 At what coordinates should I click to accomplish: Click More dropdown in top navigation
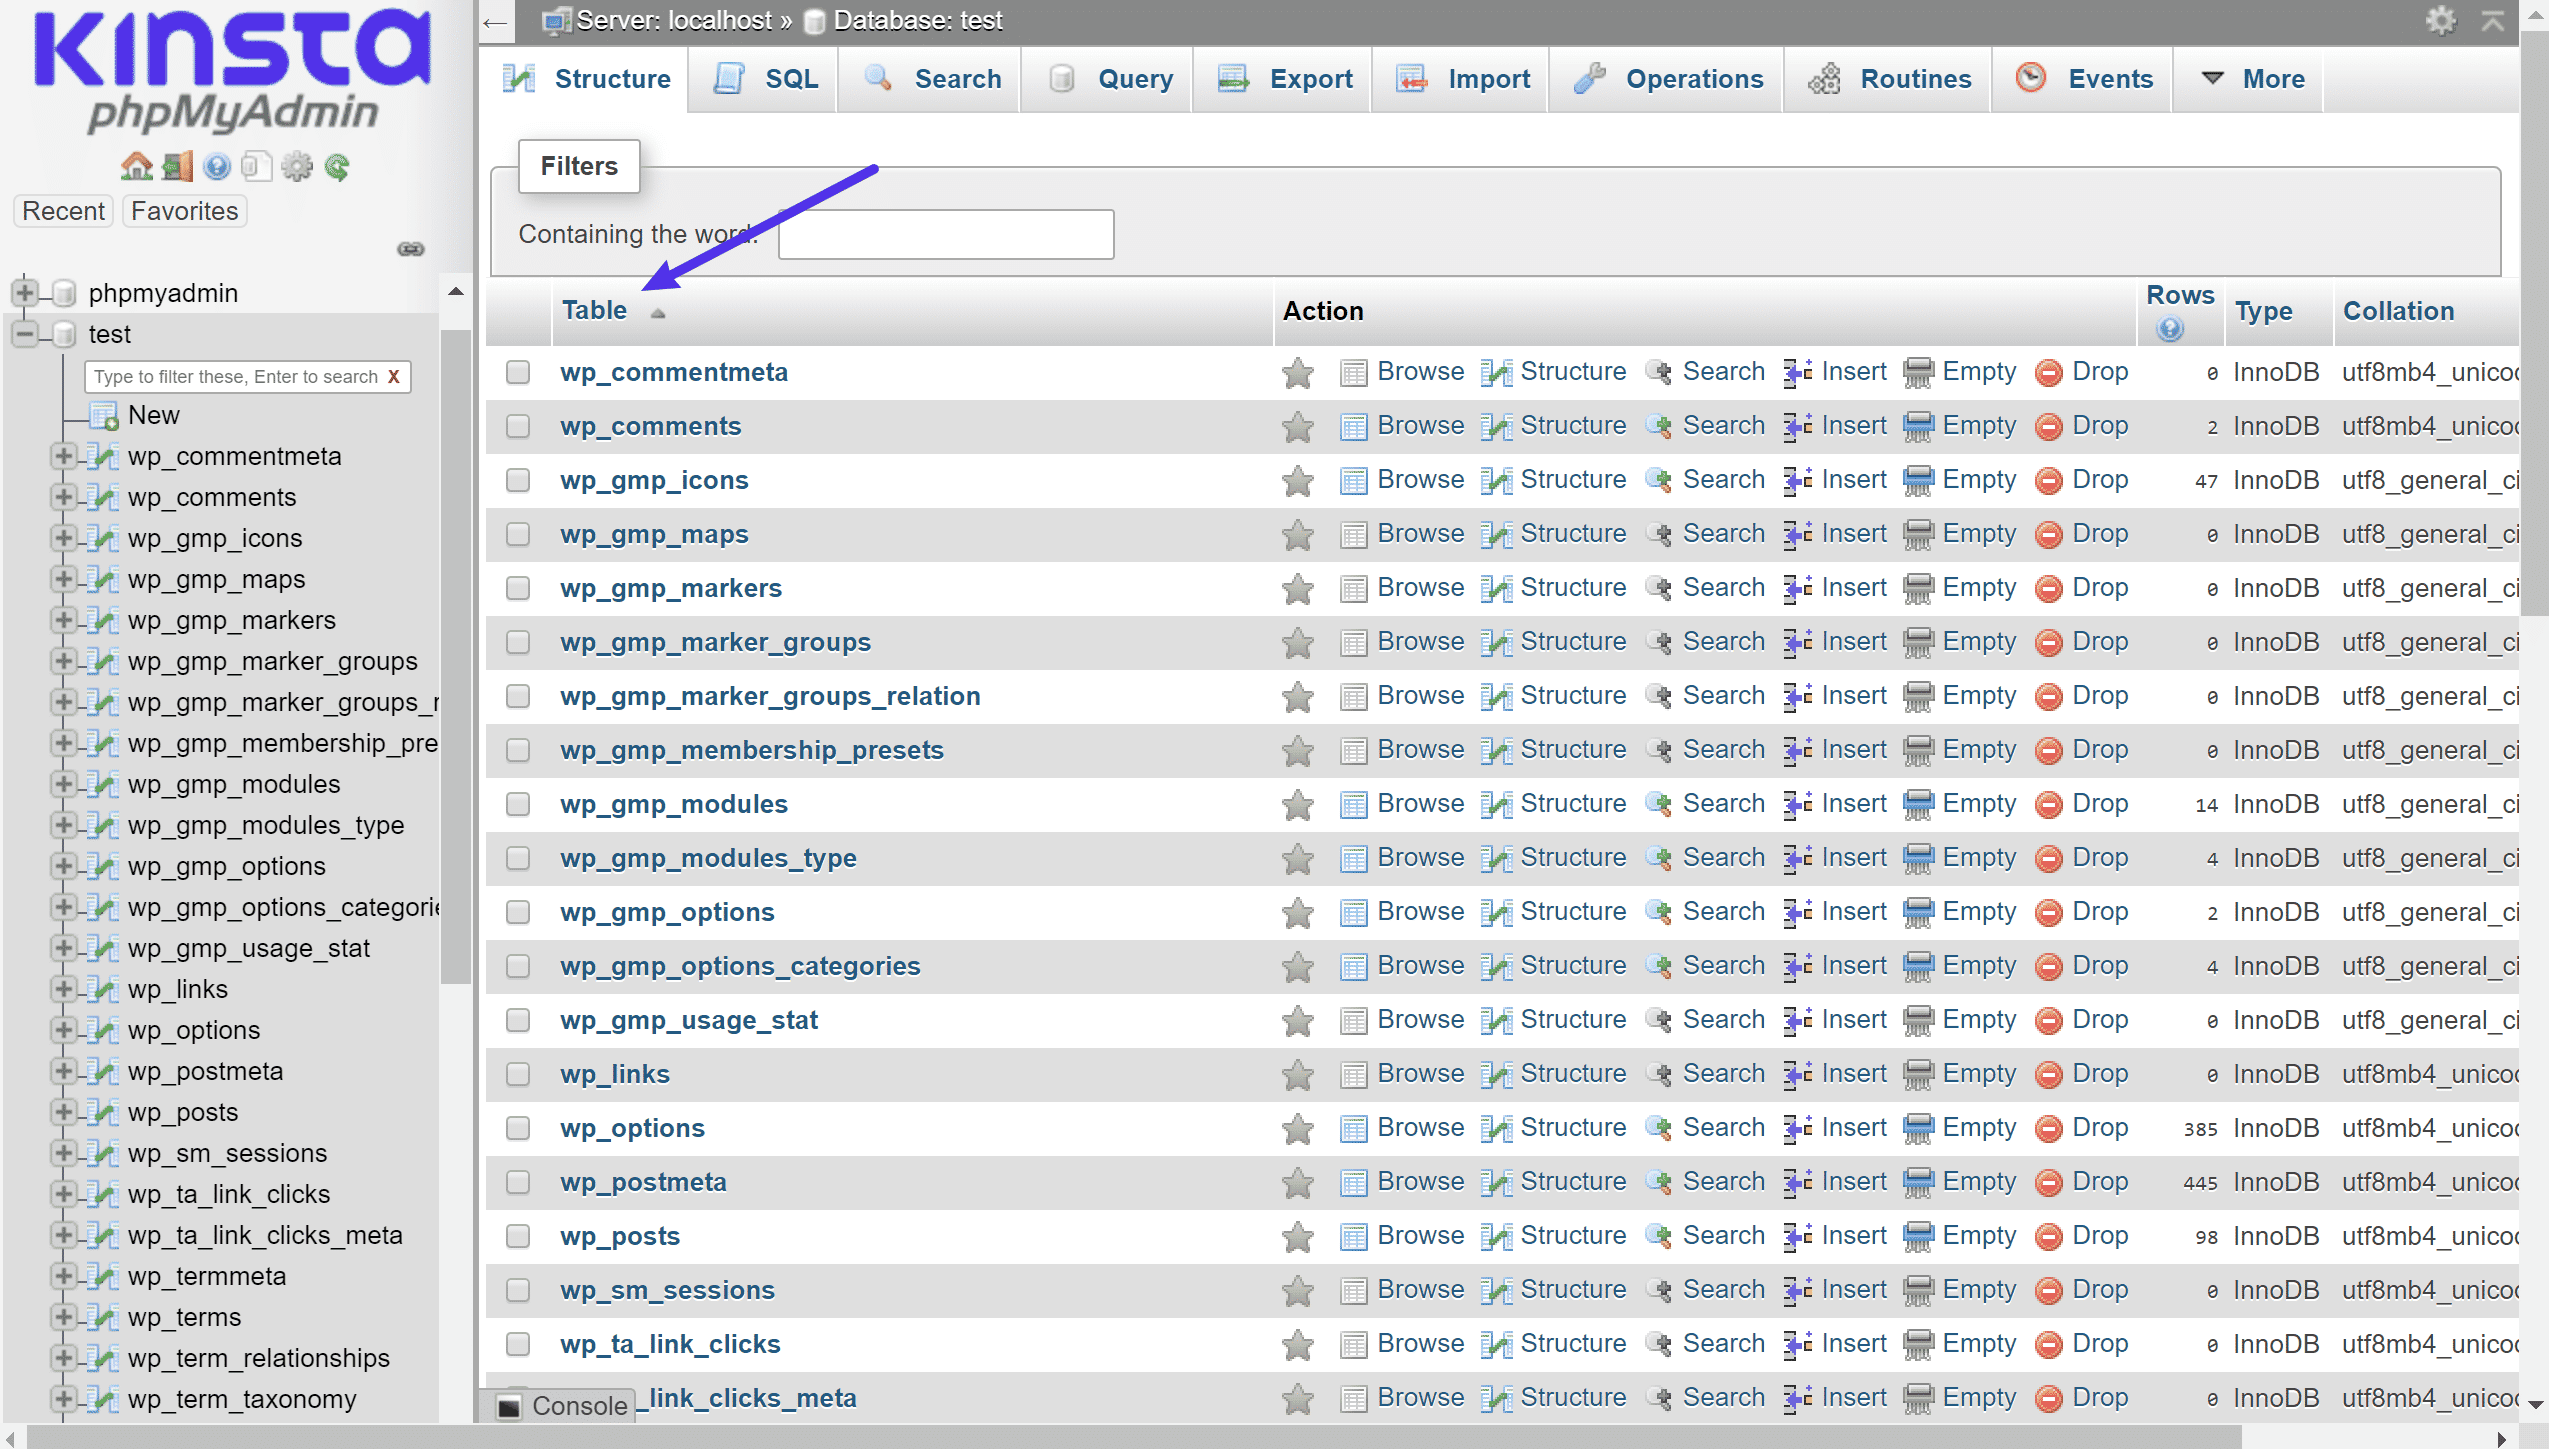[2258, 79]
